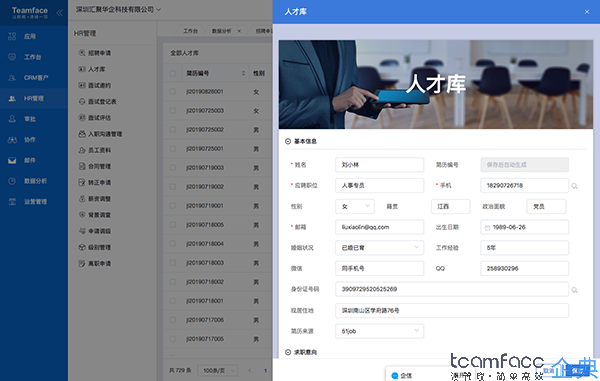Check the row jl20190826001 checkbox
This screenshot has width=600, height=381.
click(x=173, y=92)
